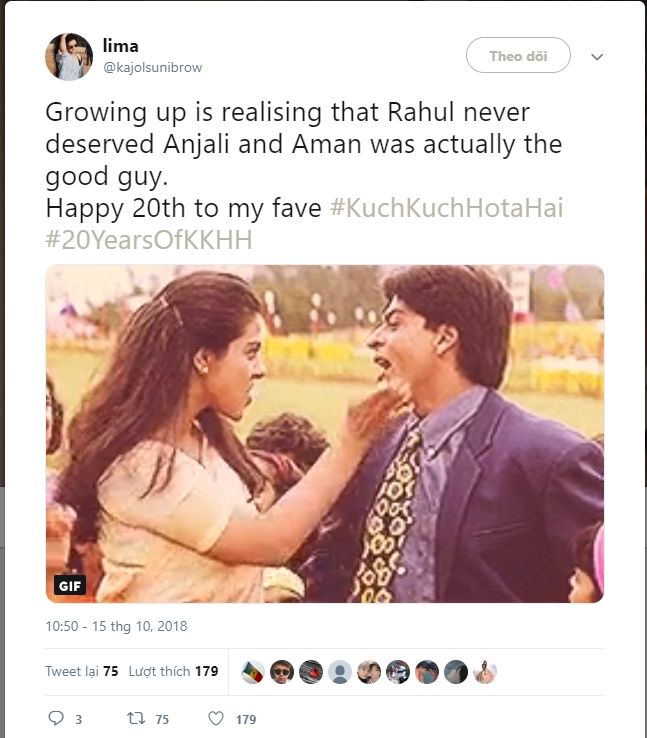Click the second liker avatar wearing sunglasses
Screen dimensions: 647x738
pos(283,671)
